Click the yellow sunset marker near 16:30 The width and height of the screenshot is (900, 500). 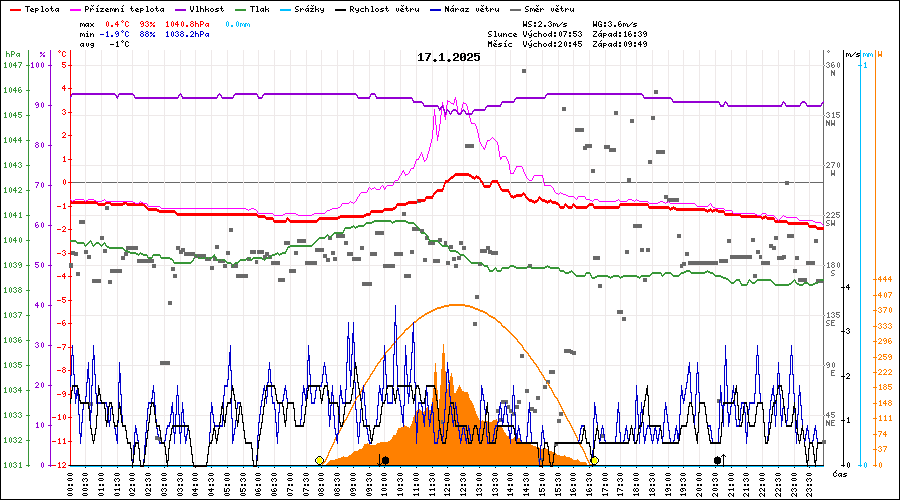click(x=594, y=460)
